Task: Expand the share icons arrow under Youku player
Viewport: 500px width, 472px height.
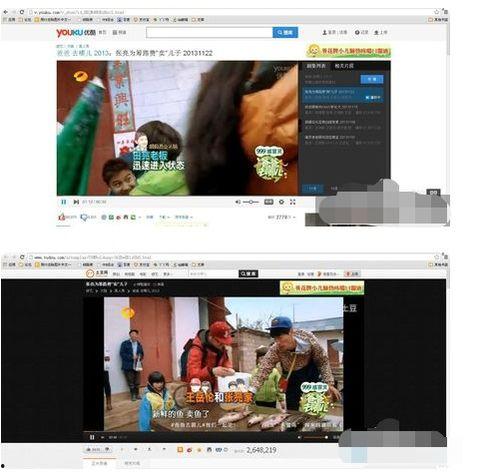Action: (x=140, y=217)
